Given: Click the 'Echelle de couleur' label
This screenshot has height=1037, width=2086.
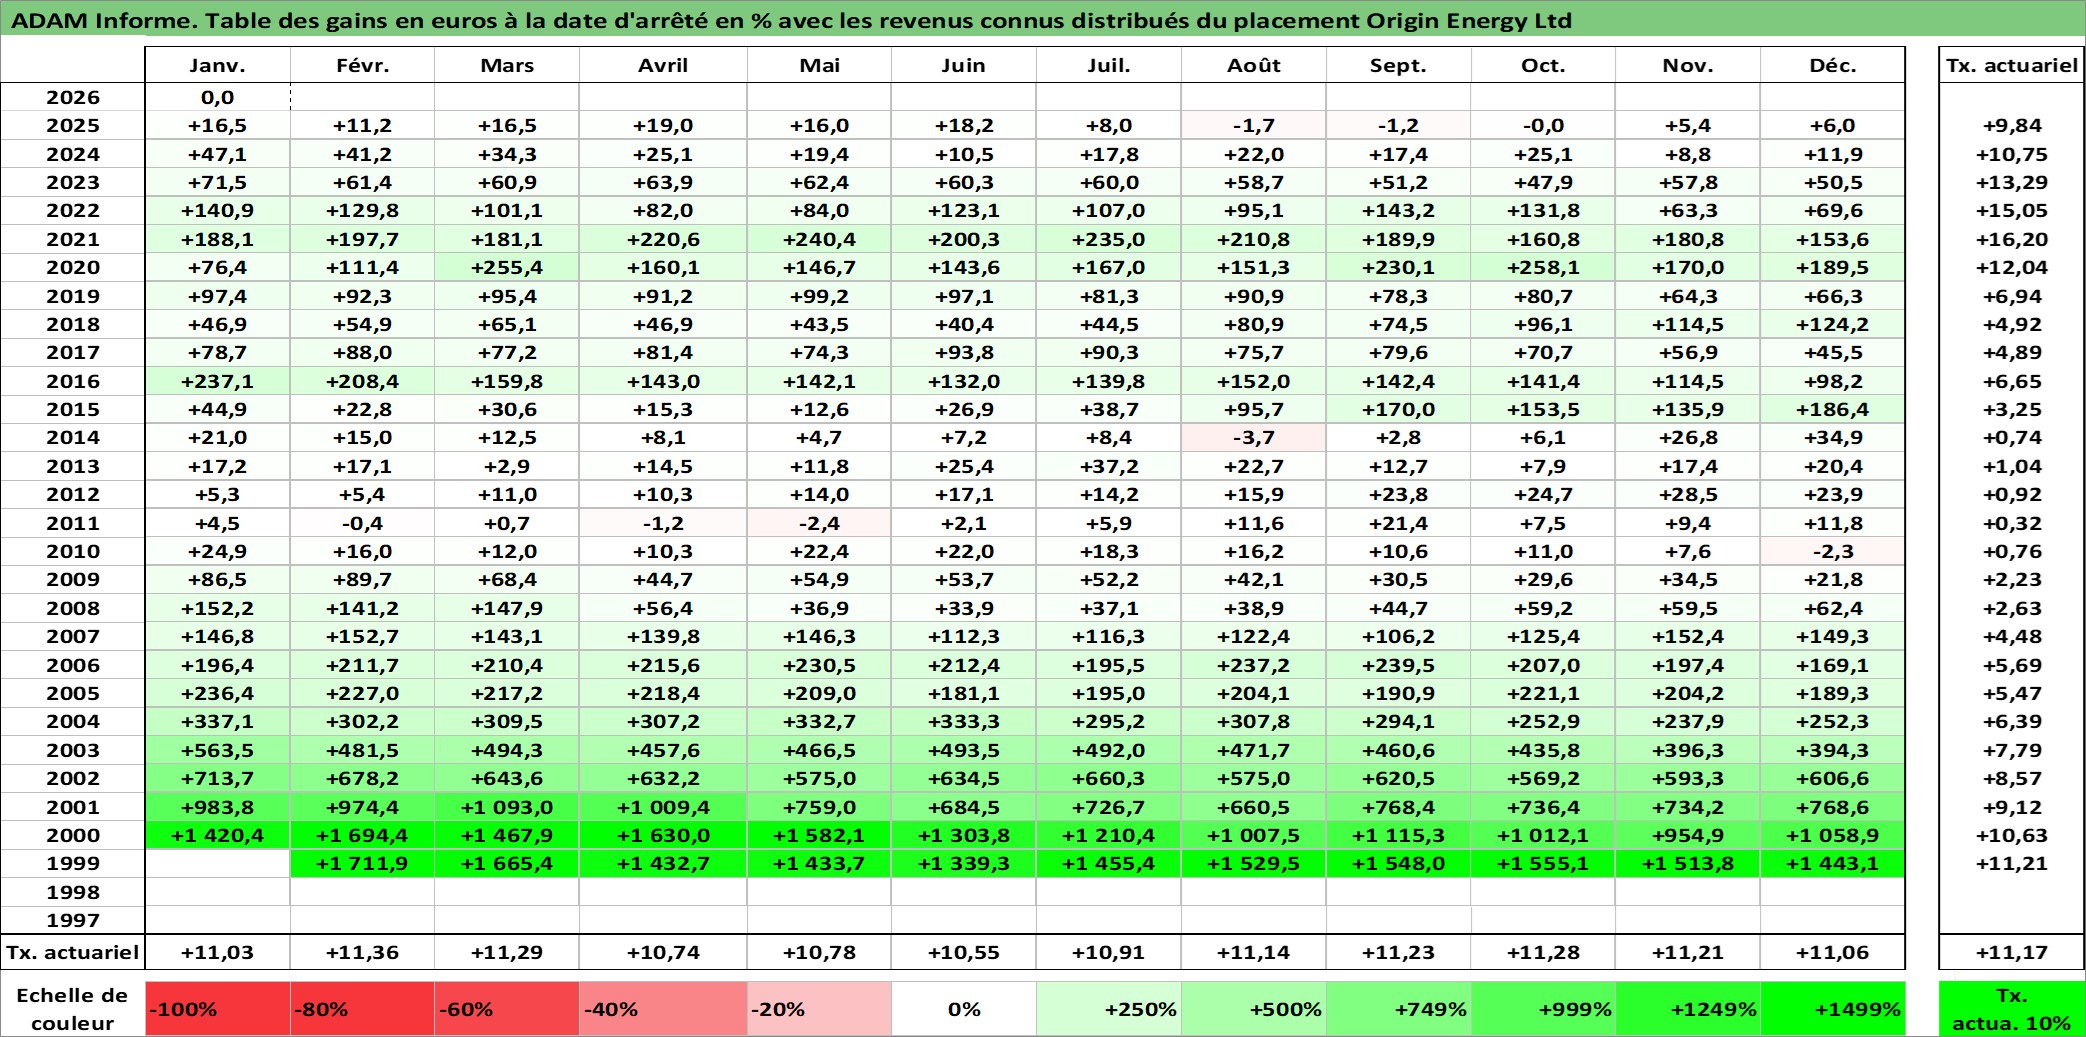Looking at the screenshot, I should [x=73, y=1009].
